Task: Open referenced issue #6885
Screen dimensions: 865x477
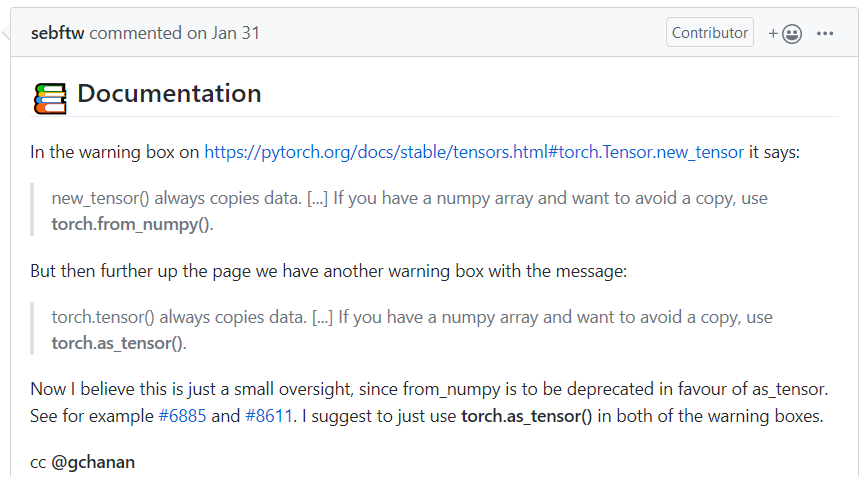Action: [x=183, y=415]
